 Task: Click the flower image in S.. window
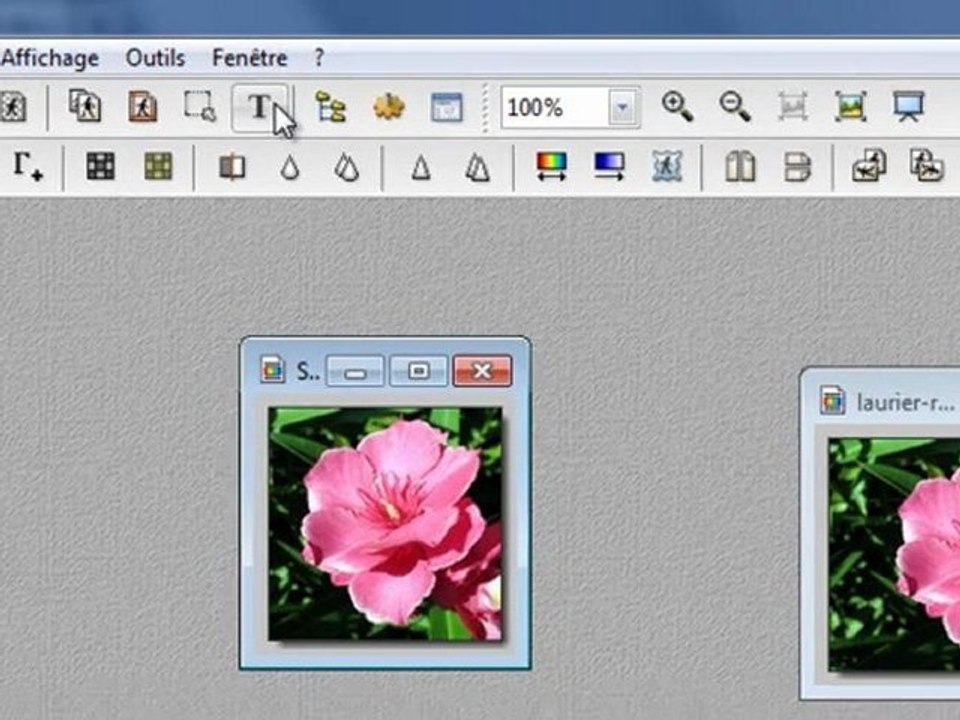(385, 524)
